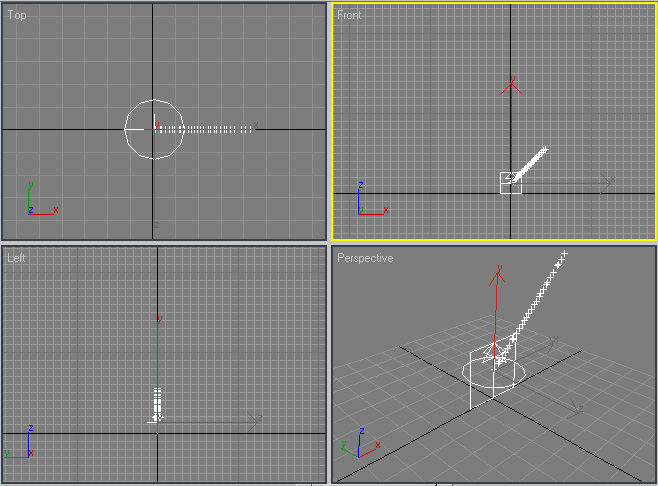This screenshot has height=486, width=658.
Task: Select the red emitter icon in Front viewport
Action: tap(512, 86)
